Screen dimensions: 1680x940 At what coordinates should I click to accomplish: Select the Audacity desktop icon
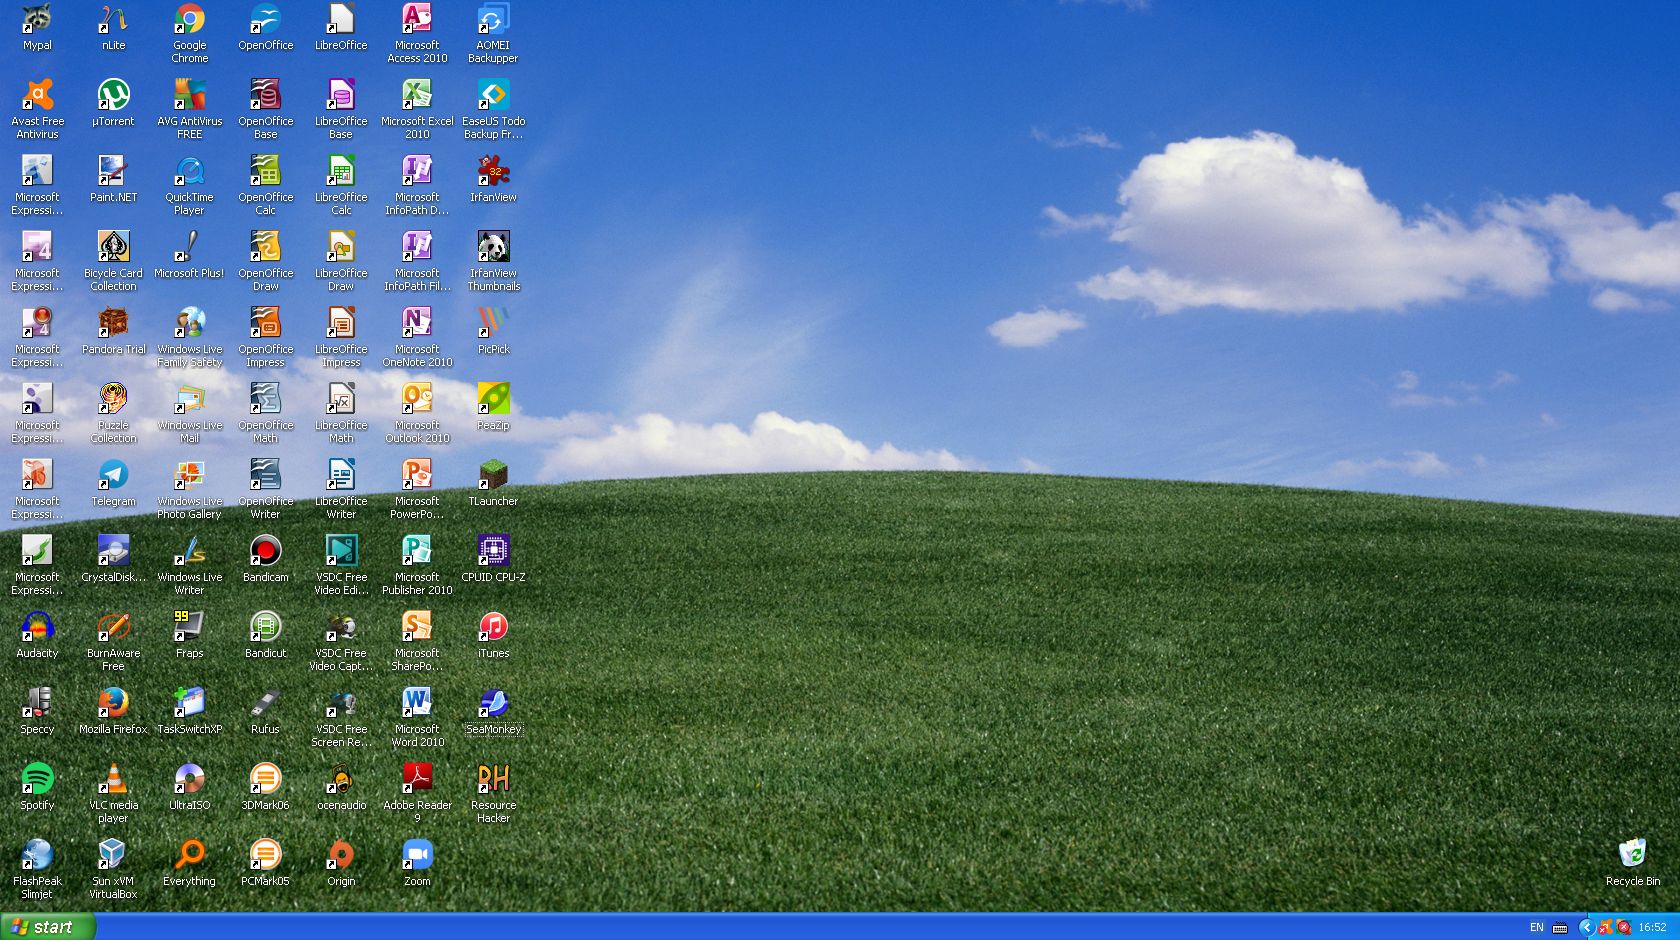click(37, 628)
